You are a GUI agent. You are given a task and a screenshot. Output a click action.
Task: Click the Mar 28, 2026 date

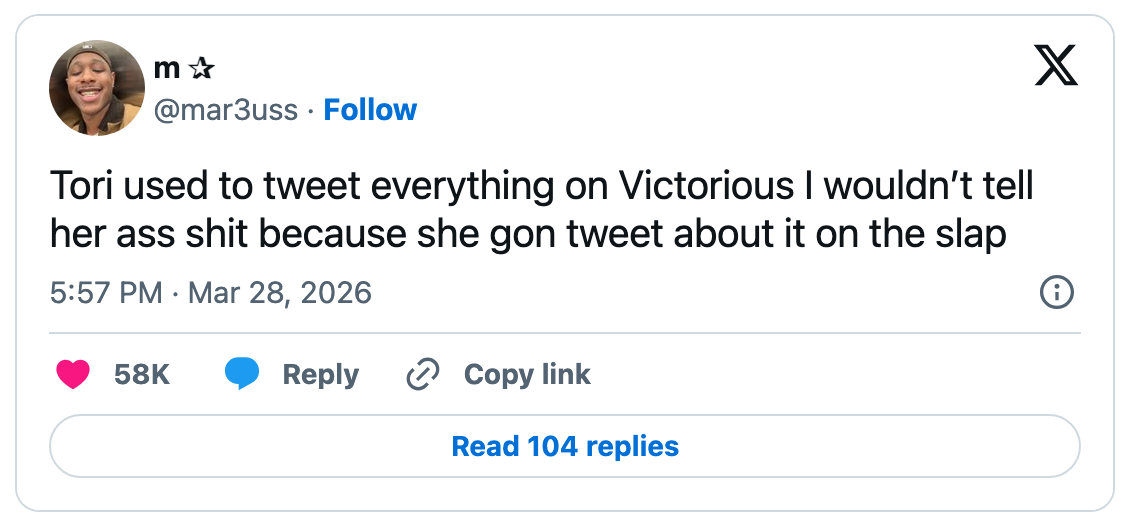(280, 293)
